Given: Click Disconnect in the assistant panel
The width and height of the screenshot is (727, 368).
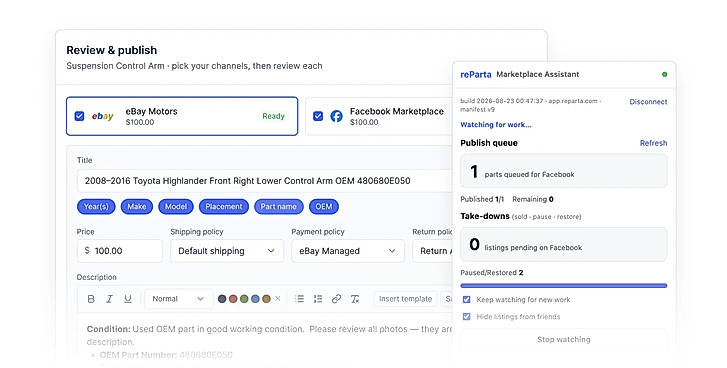Looking at the screenshot, I should click(x=648, y=102).
